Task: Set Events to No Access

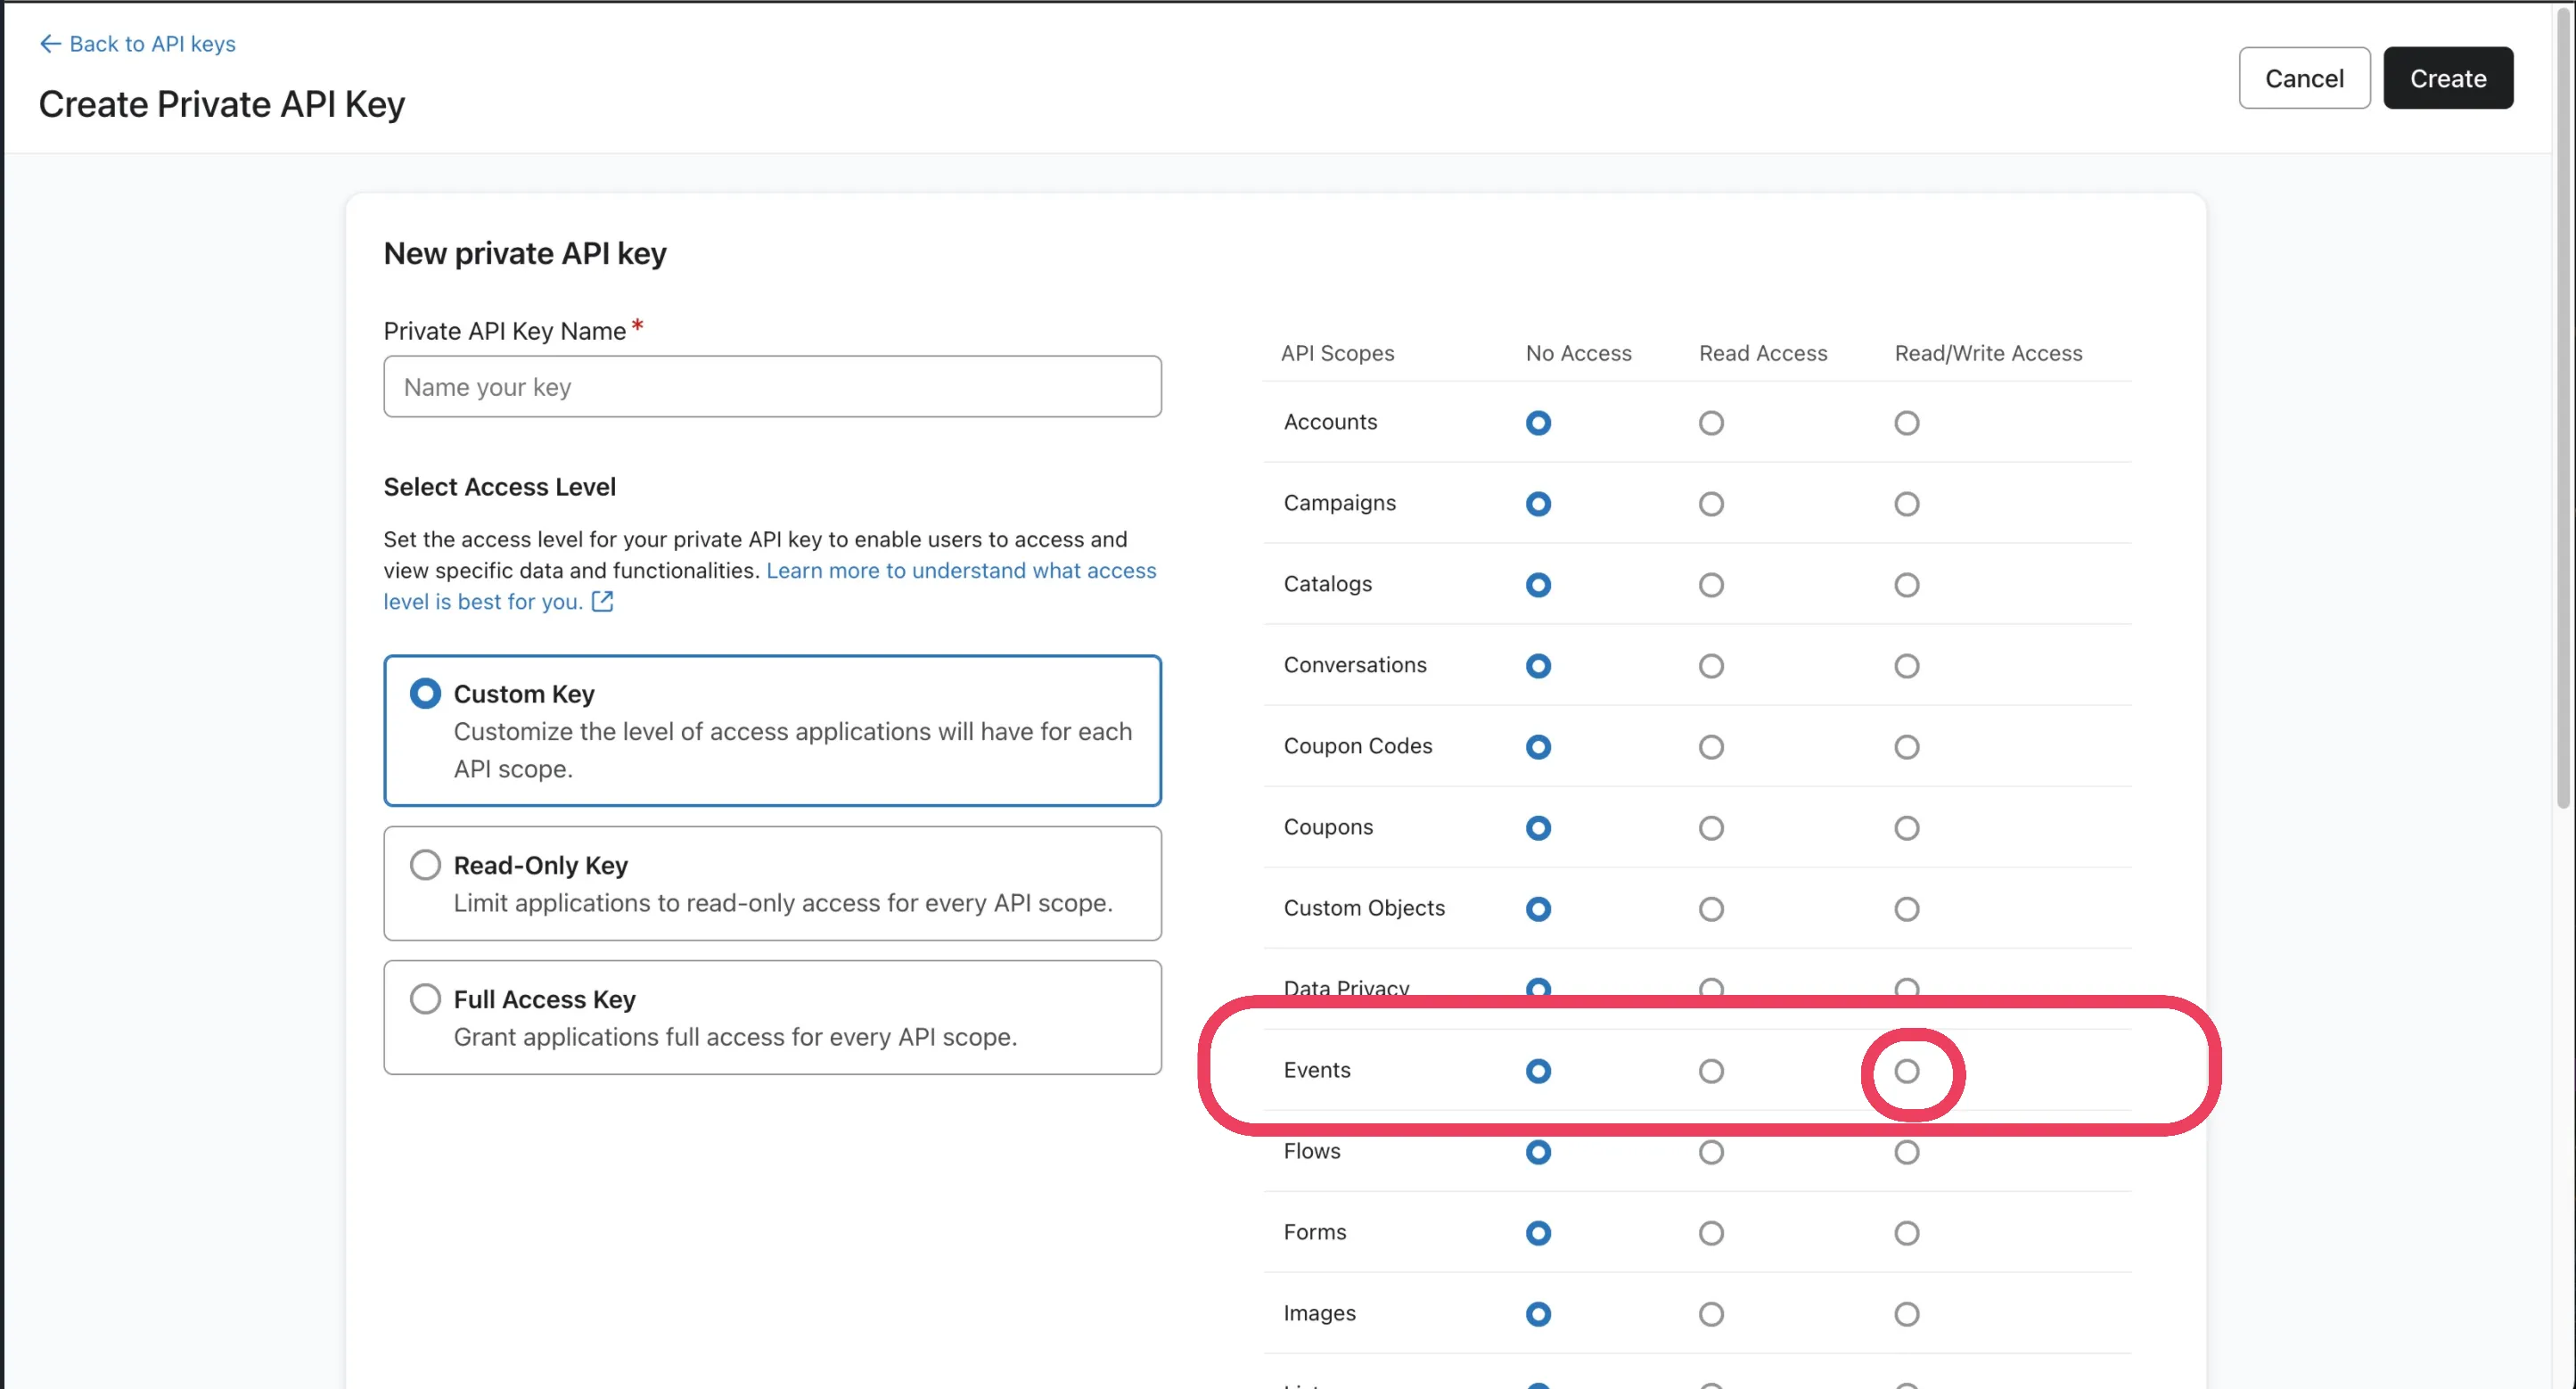Action: coord(1539,1071)
